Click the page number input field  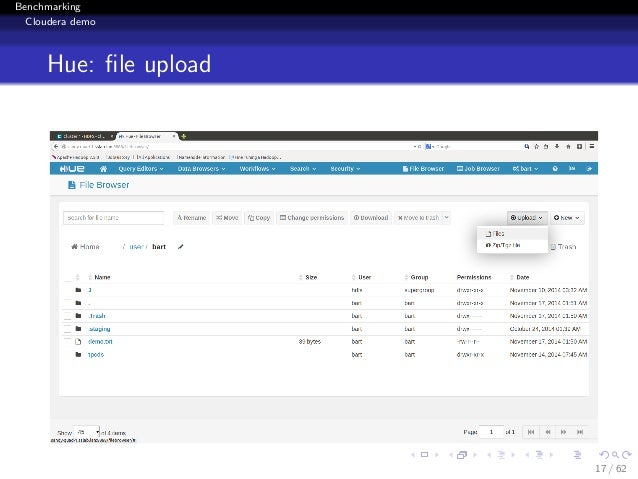[491, 432]
